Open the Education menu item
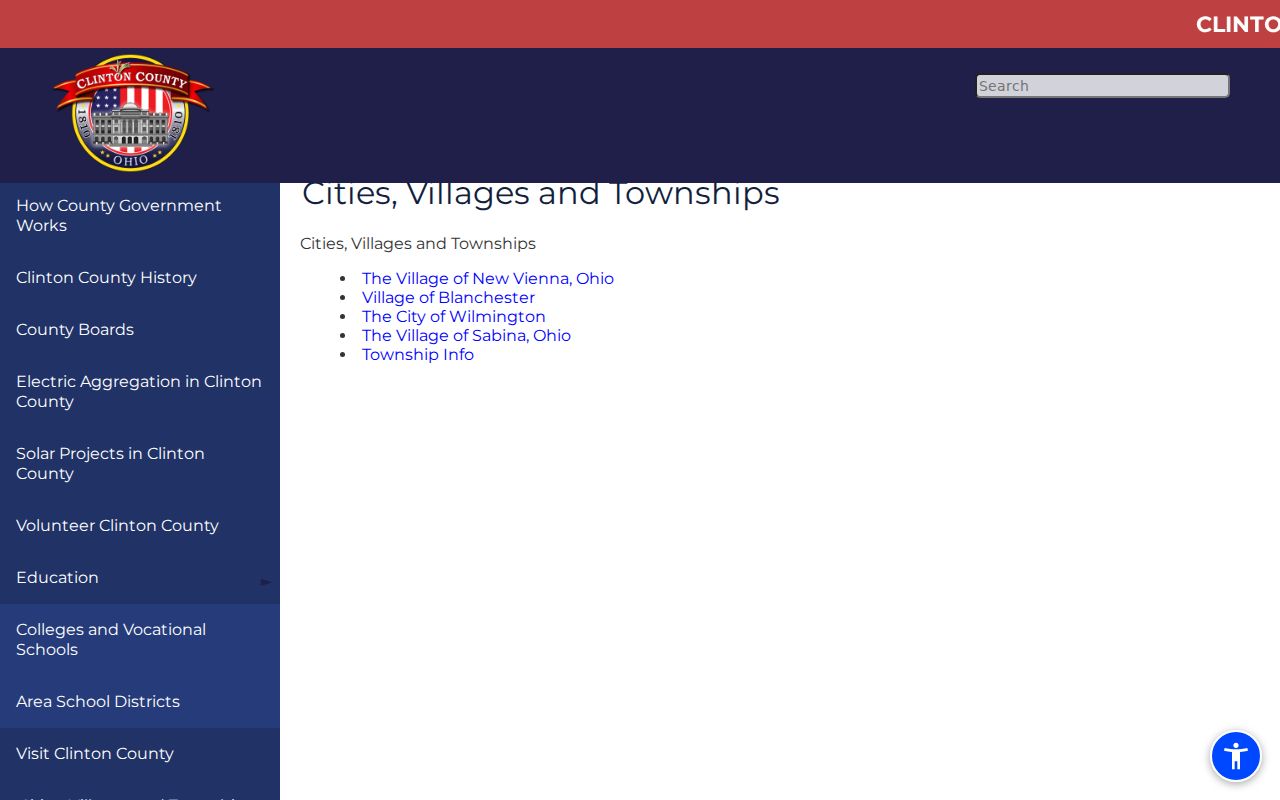 point(140,577)
